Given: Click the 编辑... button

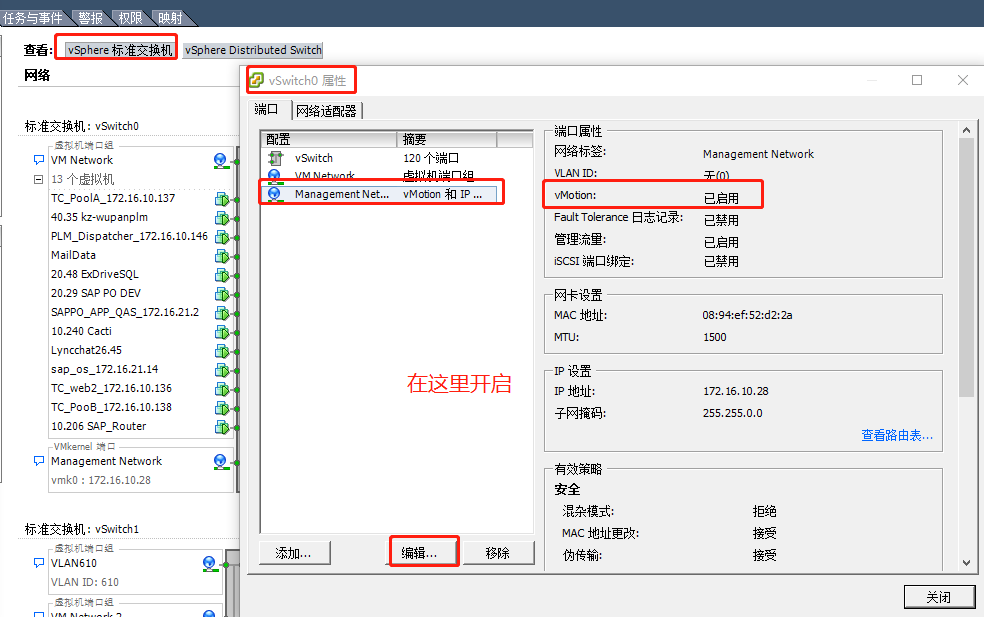Looking at the screenshot, I should tap(419, 553).
